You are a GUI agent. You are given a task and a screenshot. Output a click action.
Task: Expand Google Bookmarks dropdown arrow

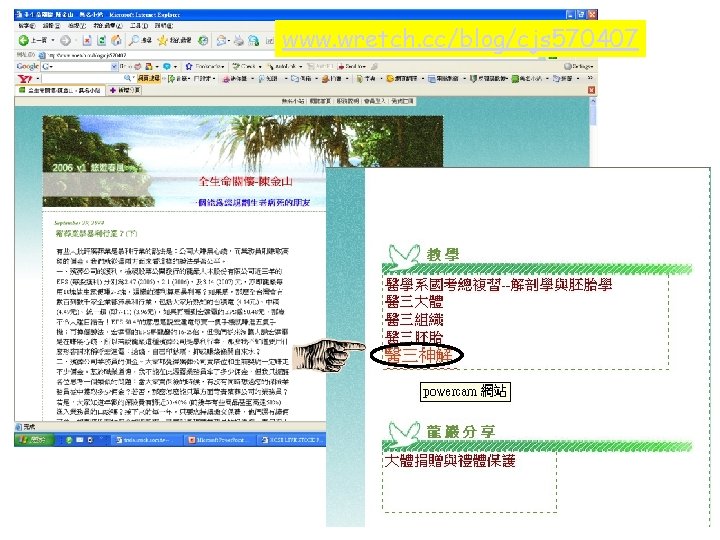(x=225, y=67)
